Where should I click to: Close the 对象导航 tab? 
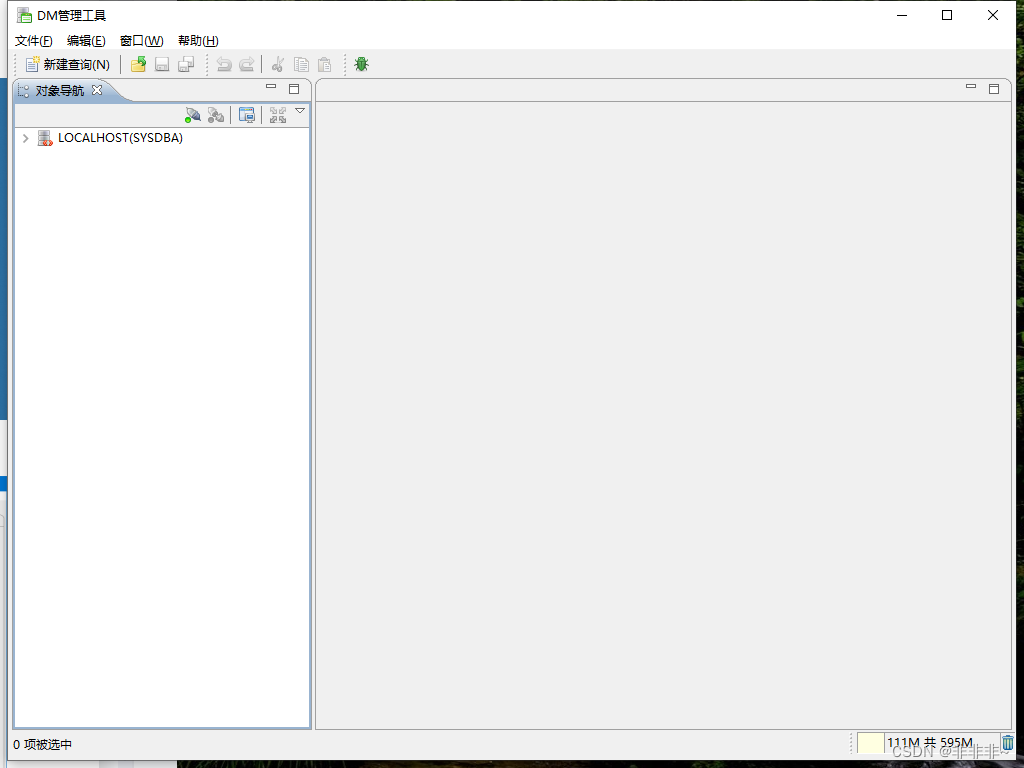[x=97, y=90]
